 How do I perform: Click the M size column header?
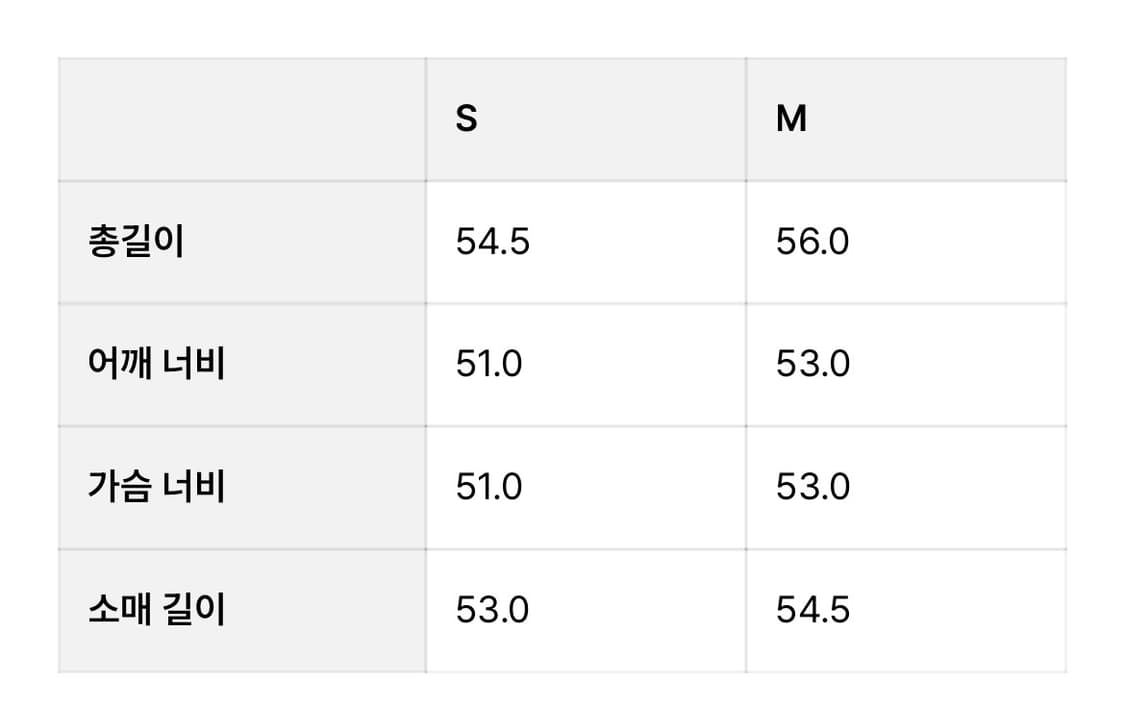[x=791, y=120]
